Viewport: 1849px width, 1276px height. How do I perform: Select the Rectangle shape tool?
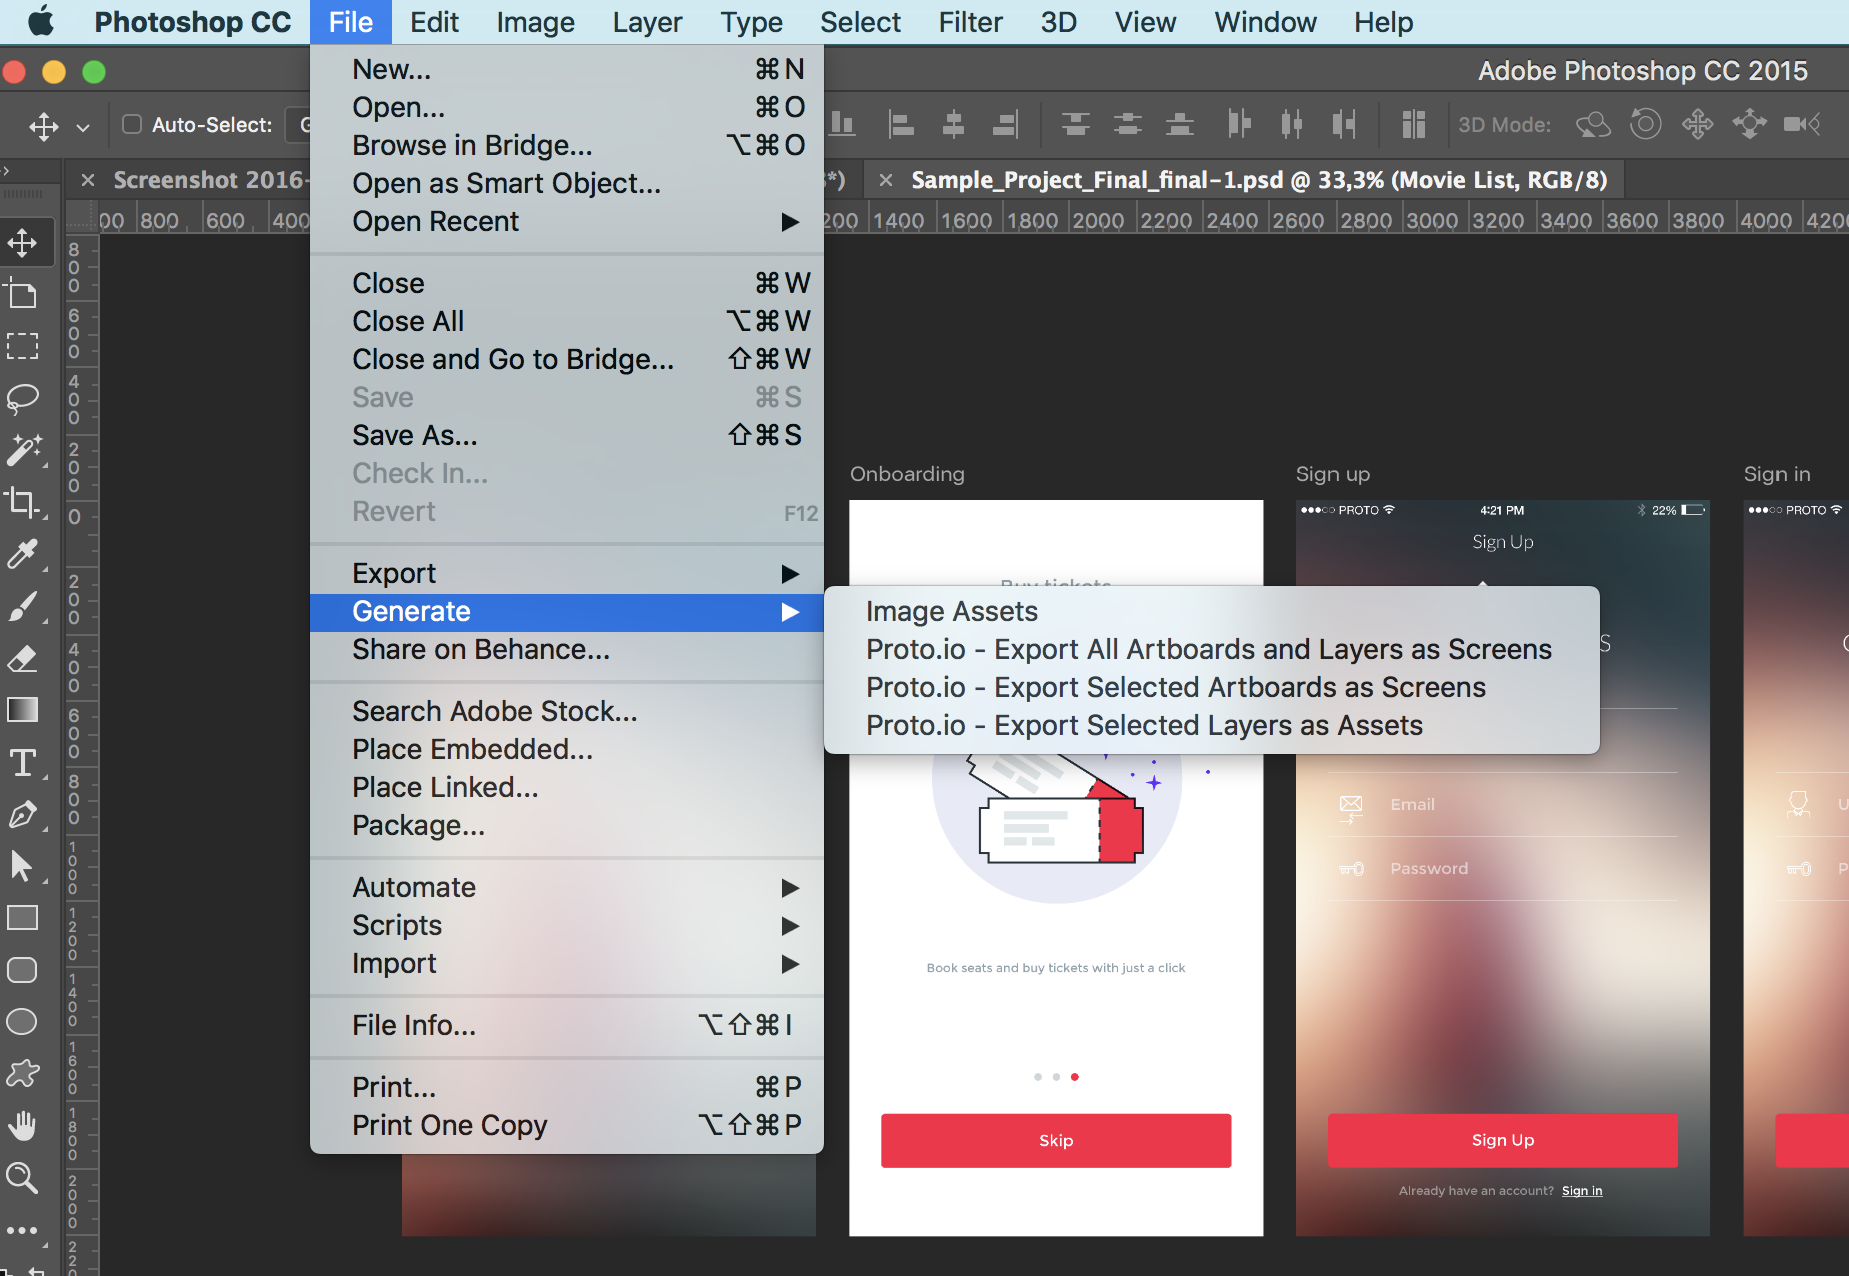coord(22,918)
